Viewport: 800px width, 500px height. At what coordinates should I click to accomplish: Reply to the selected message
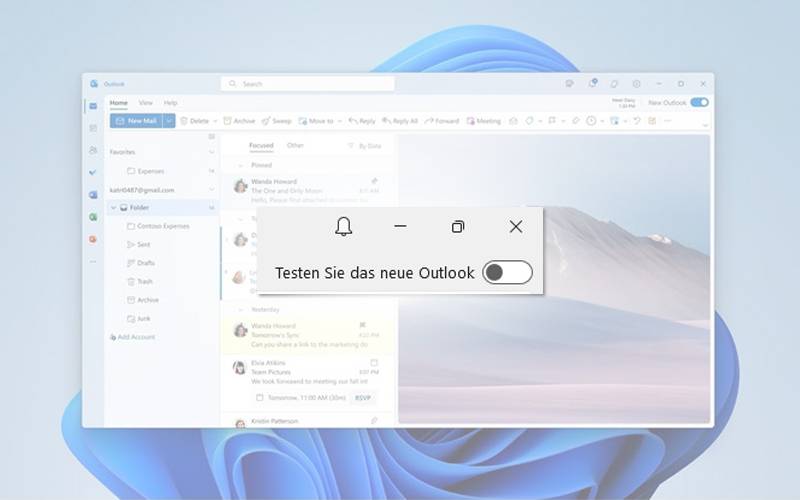362,121
